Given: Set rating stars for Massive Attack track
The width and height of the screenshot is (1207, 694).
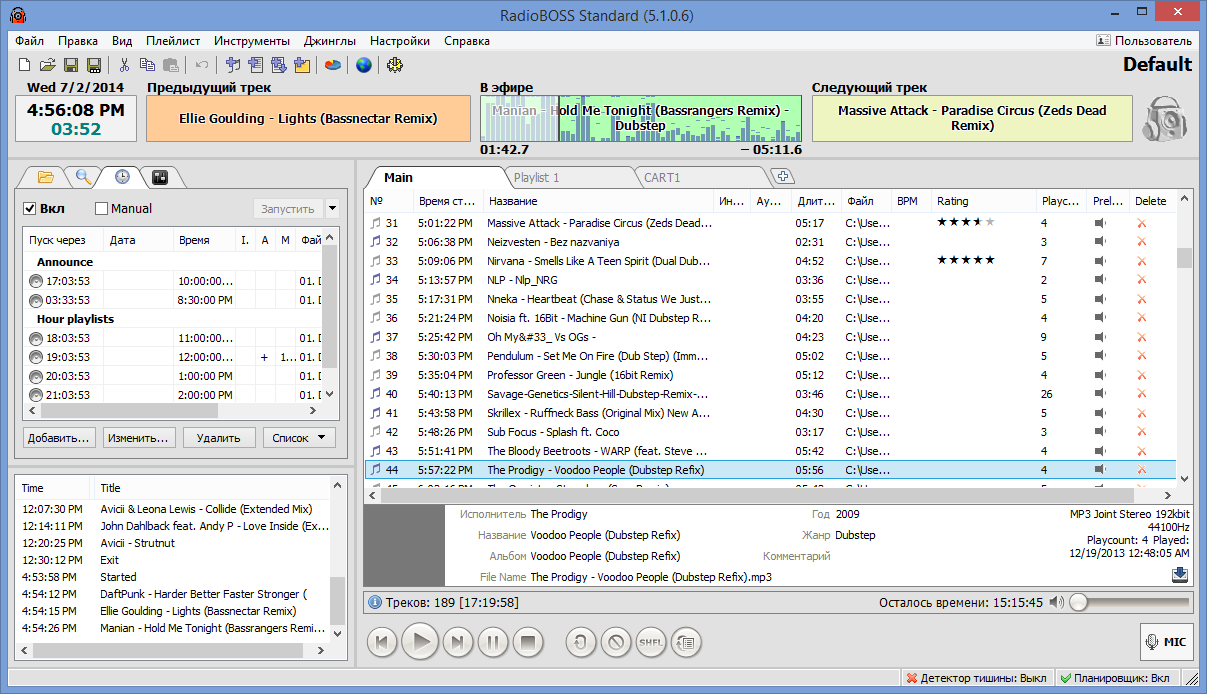Looking at the screenshot, I should pyautogui.click(x=966, y=222).
